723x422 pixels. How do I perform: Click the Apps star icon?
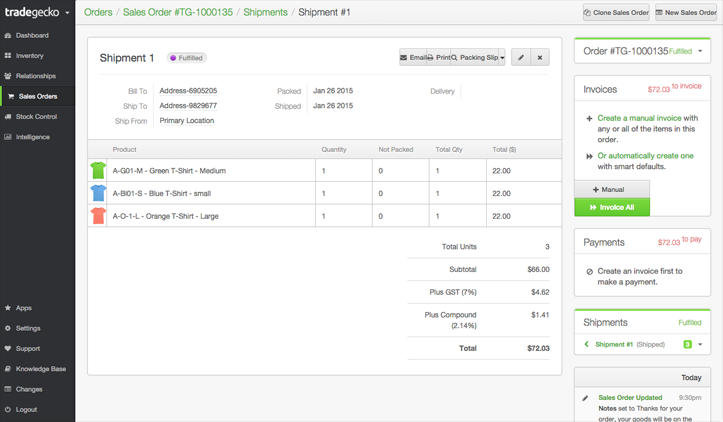(x=7, y=308)
